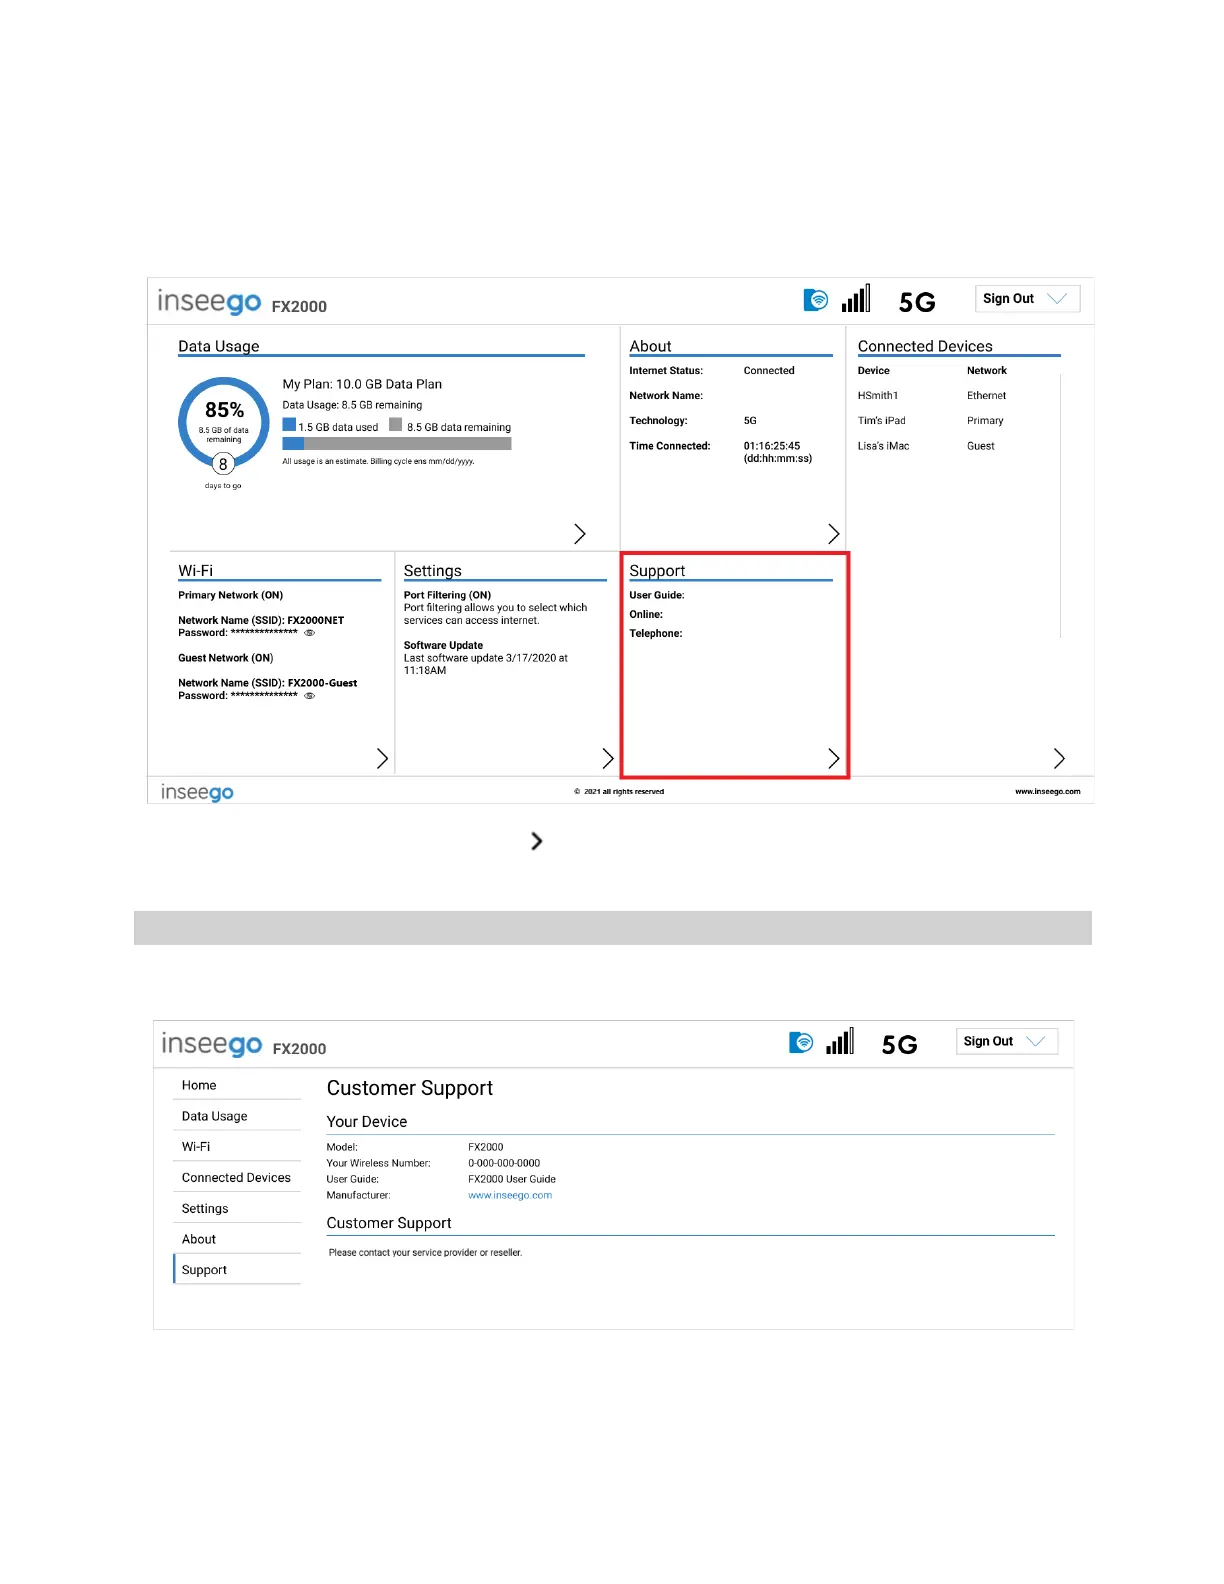Open the Connected Devices panel arrow
Screen dimensions: 1224x1584
coord(1059,759)
